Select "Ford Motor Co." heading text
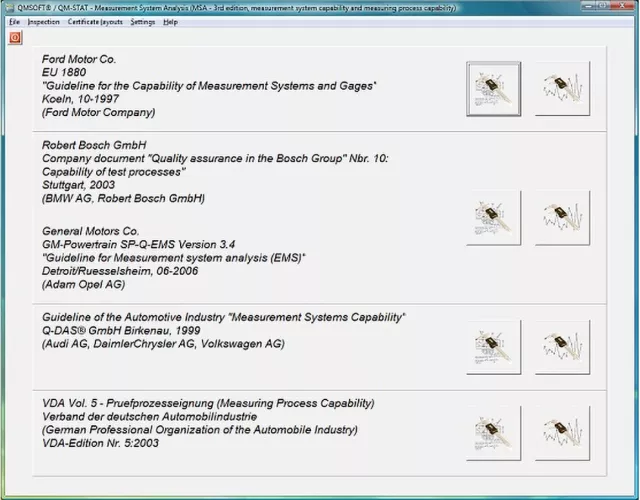The image size is (640, 500). [x=79, y=60]
